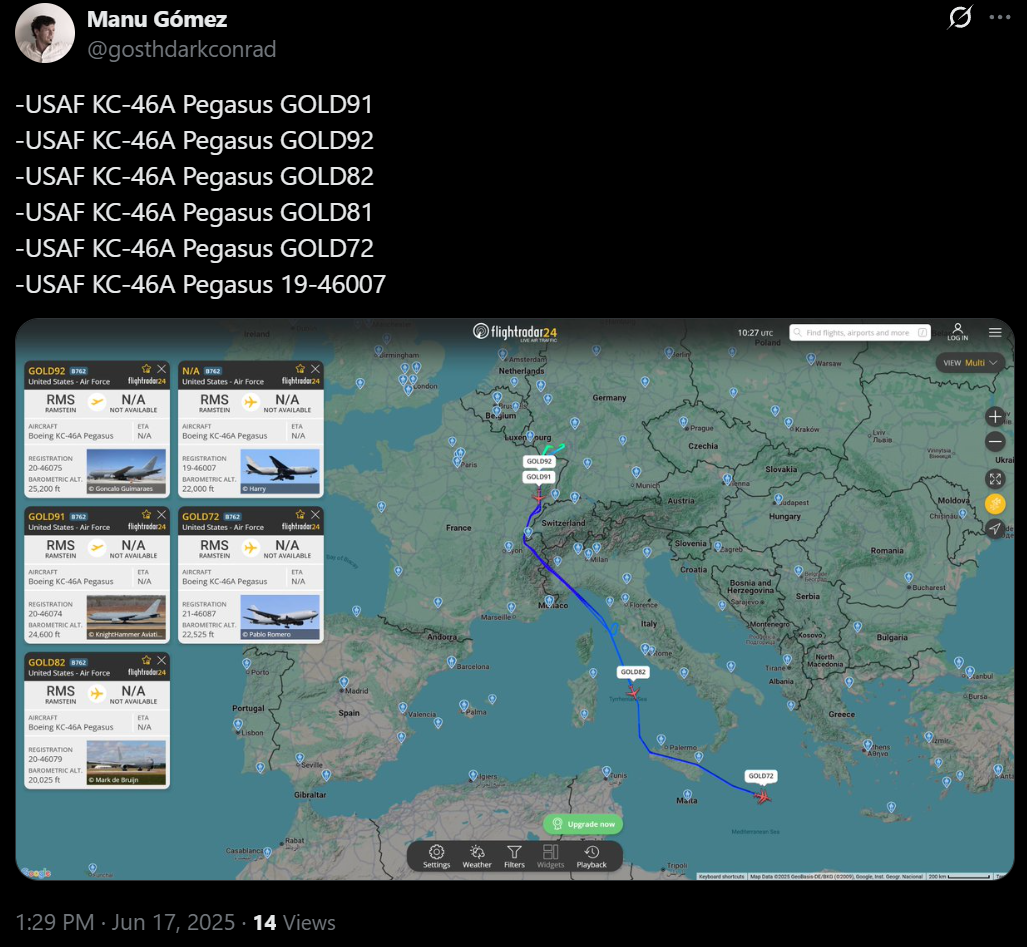
Task: Click the Google logo on the map
Action: pyautogui.click(x=36, y=872)
